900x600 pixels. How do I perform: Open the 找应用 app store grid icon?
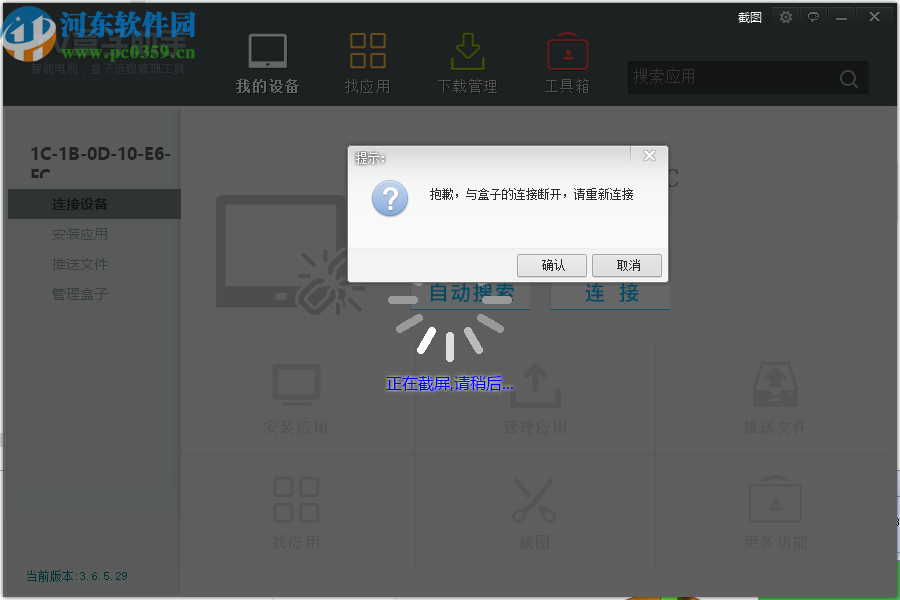click(x=367, y=48)
